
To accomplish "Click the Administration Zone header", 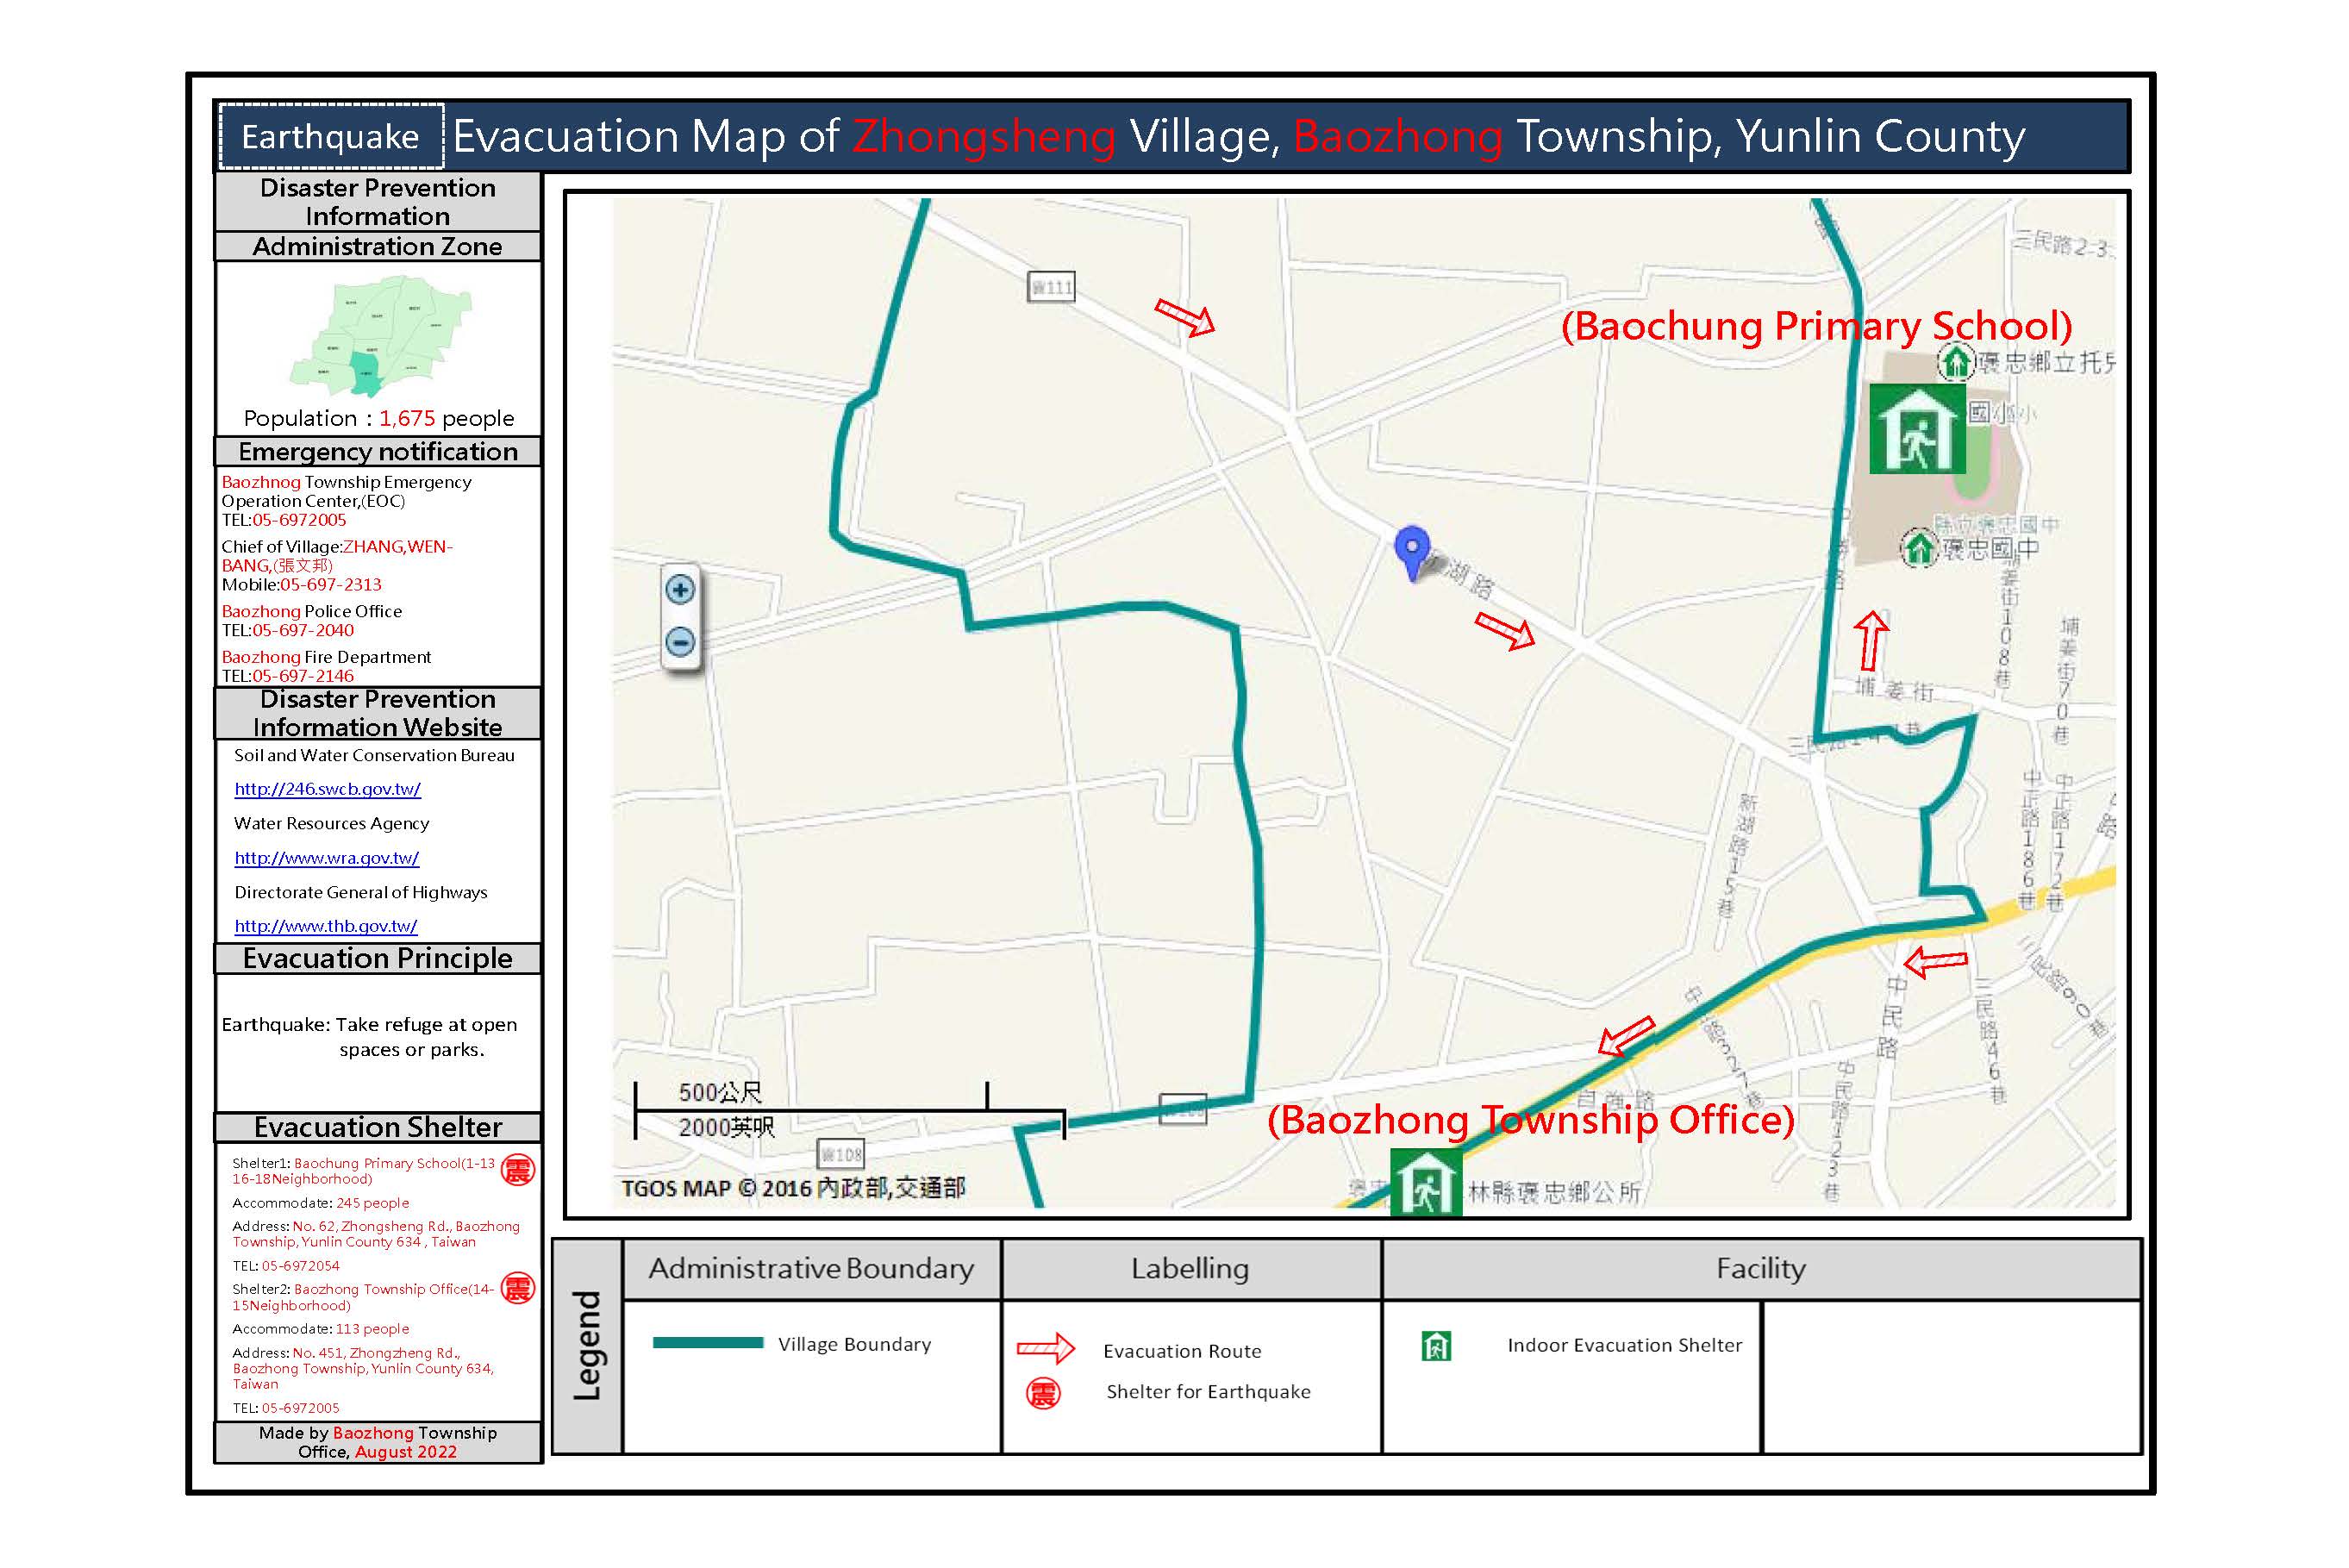I will click(378, 247).
